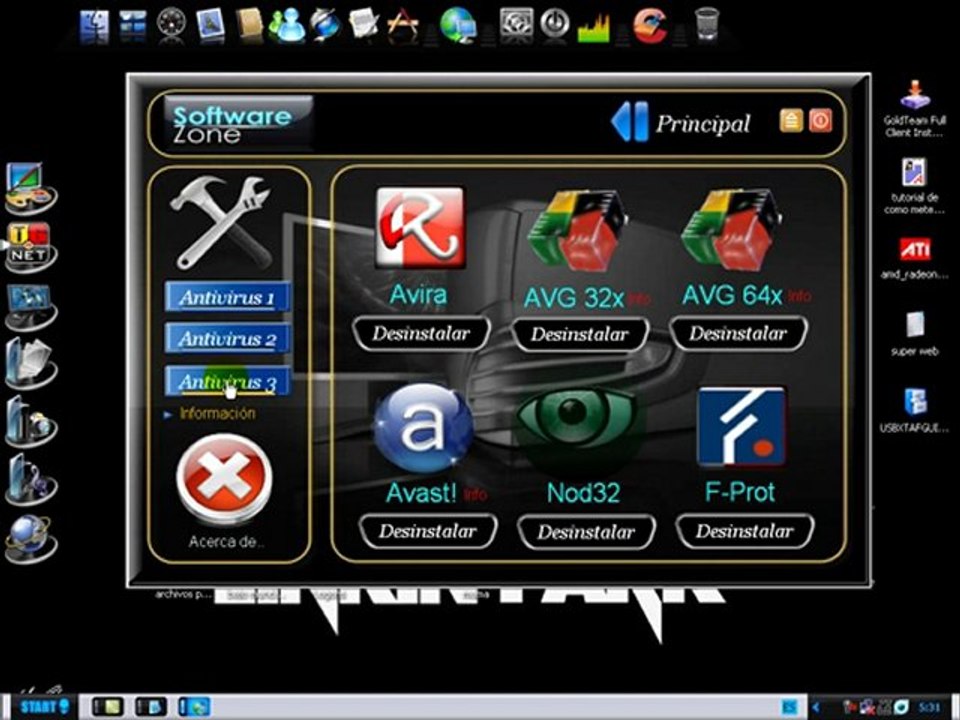Image resolution: width=960 pixels, height=720 pixels.
Task: Open the ATI amd_radeon desktop icon
Action: tap(915, 258)
